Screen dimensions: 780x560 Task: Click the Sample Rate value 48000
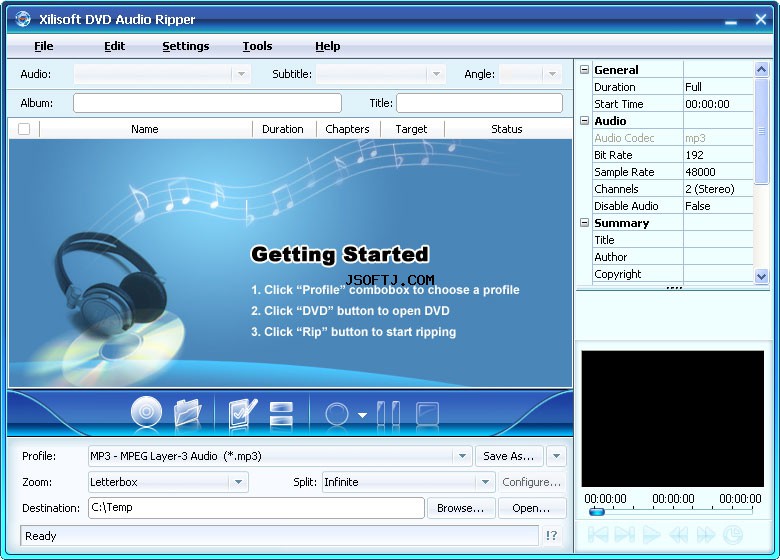[718, 172]
